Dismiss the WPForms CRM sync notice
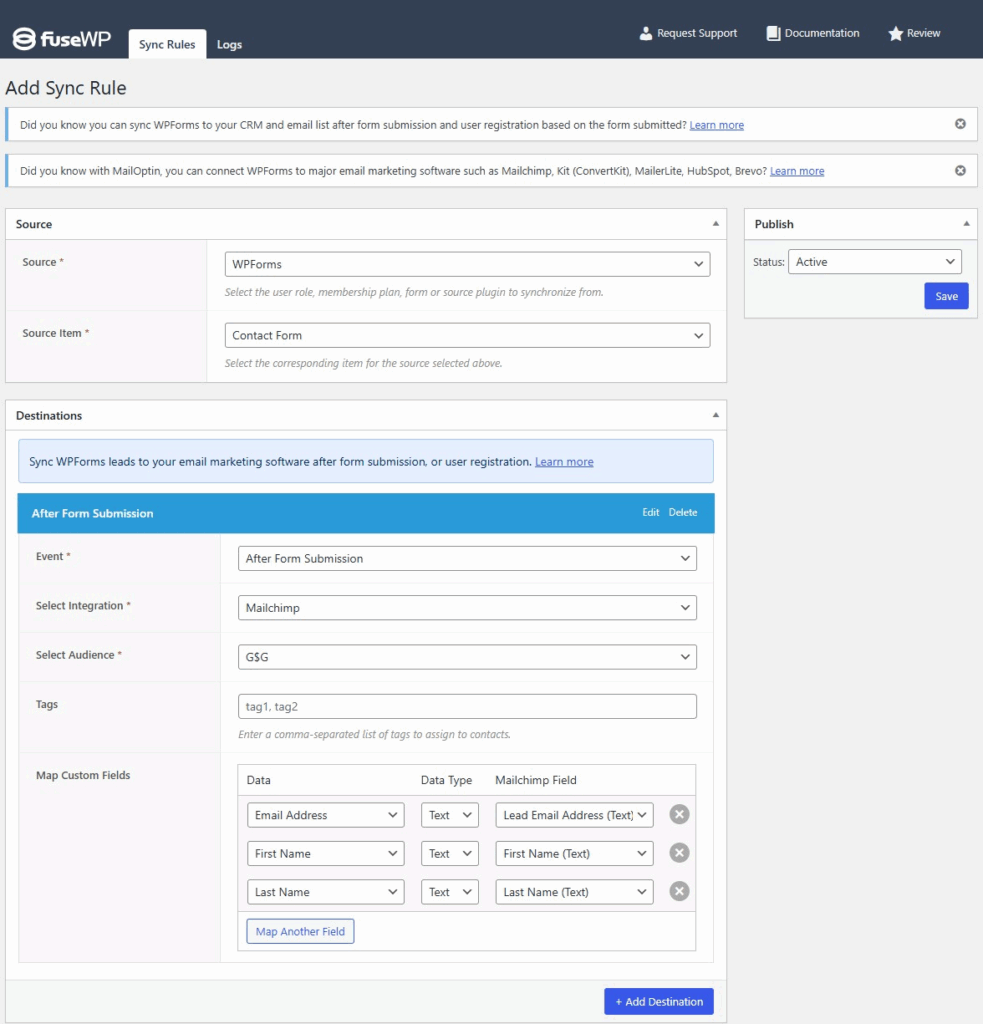The width and height of the screenshot is (983, 1024). coord(960,124)
